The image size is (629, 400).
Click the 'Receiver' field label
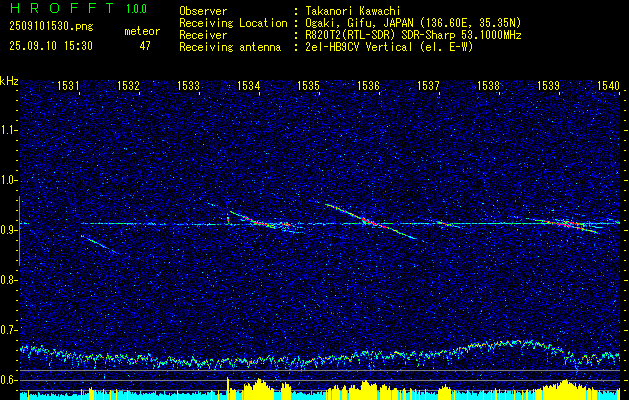tap(203, 35)
